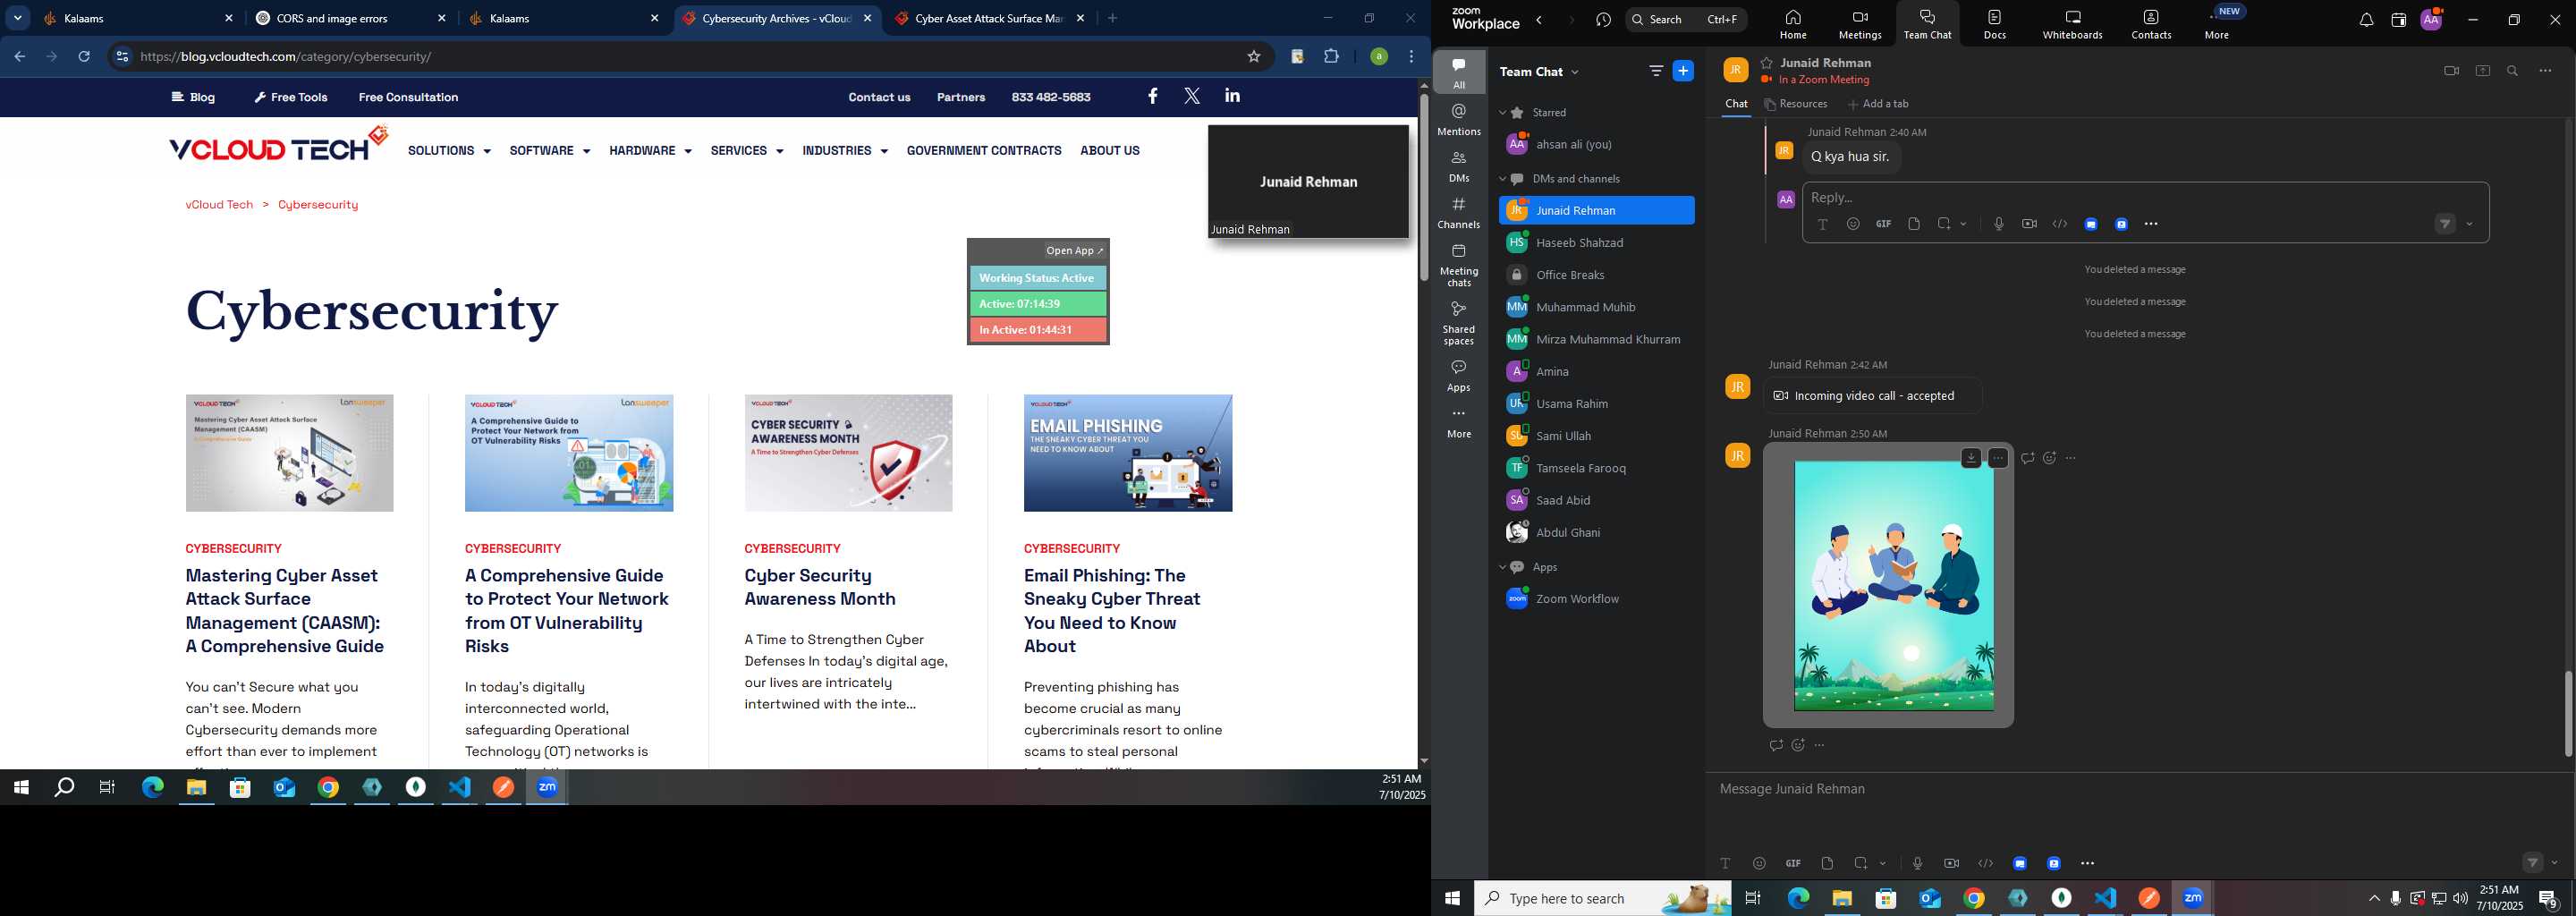This screenshot has width=2576, height=916.
Task: Click the share screen icon in chat header
Action: pos(2482,71)
